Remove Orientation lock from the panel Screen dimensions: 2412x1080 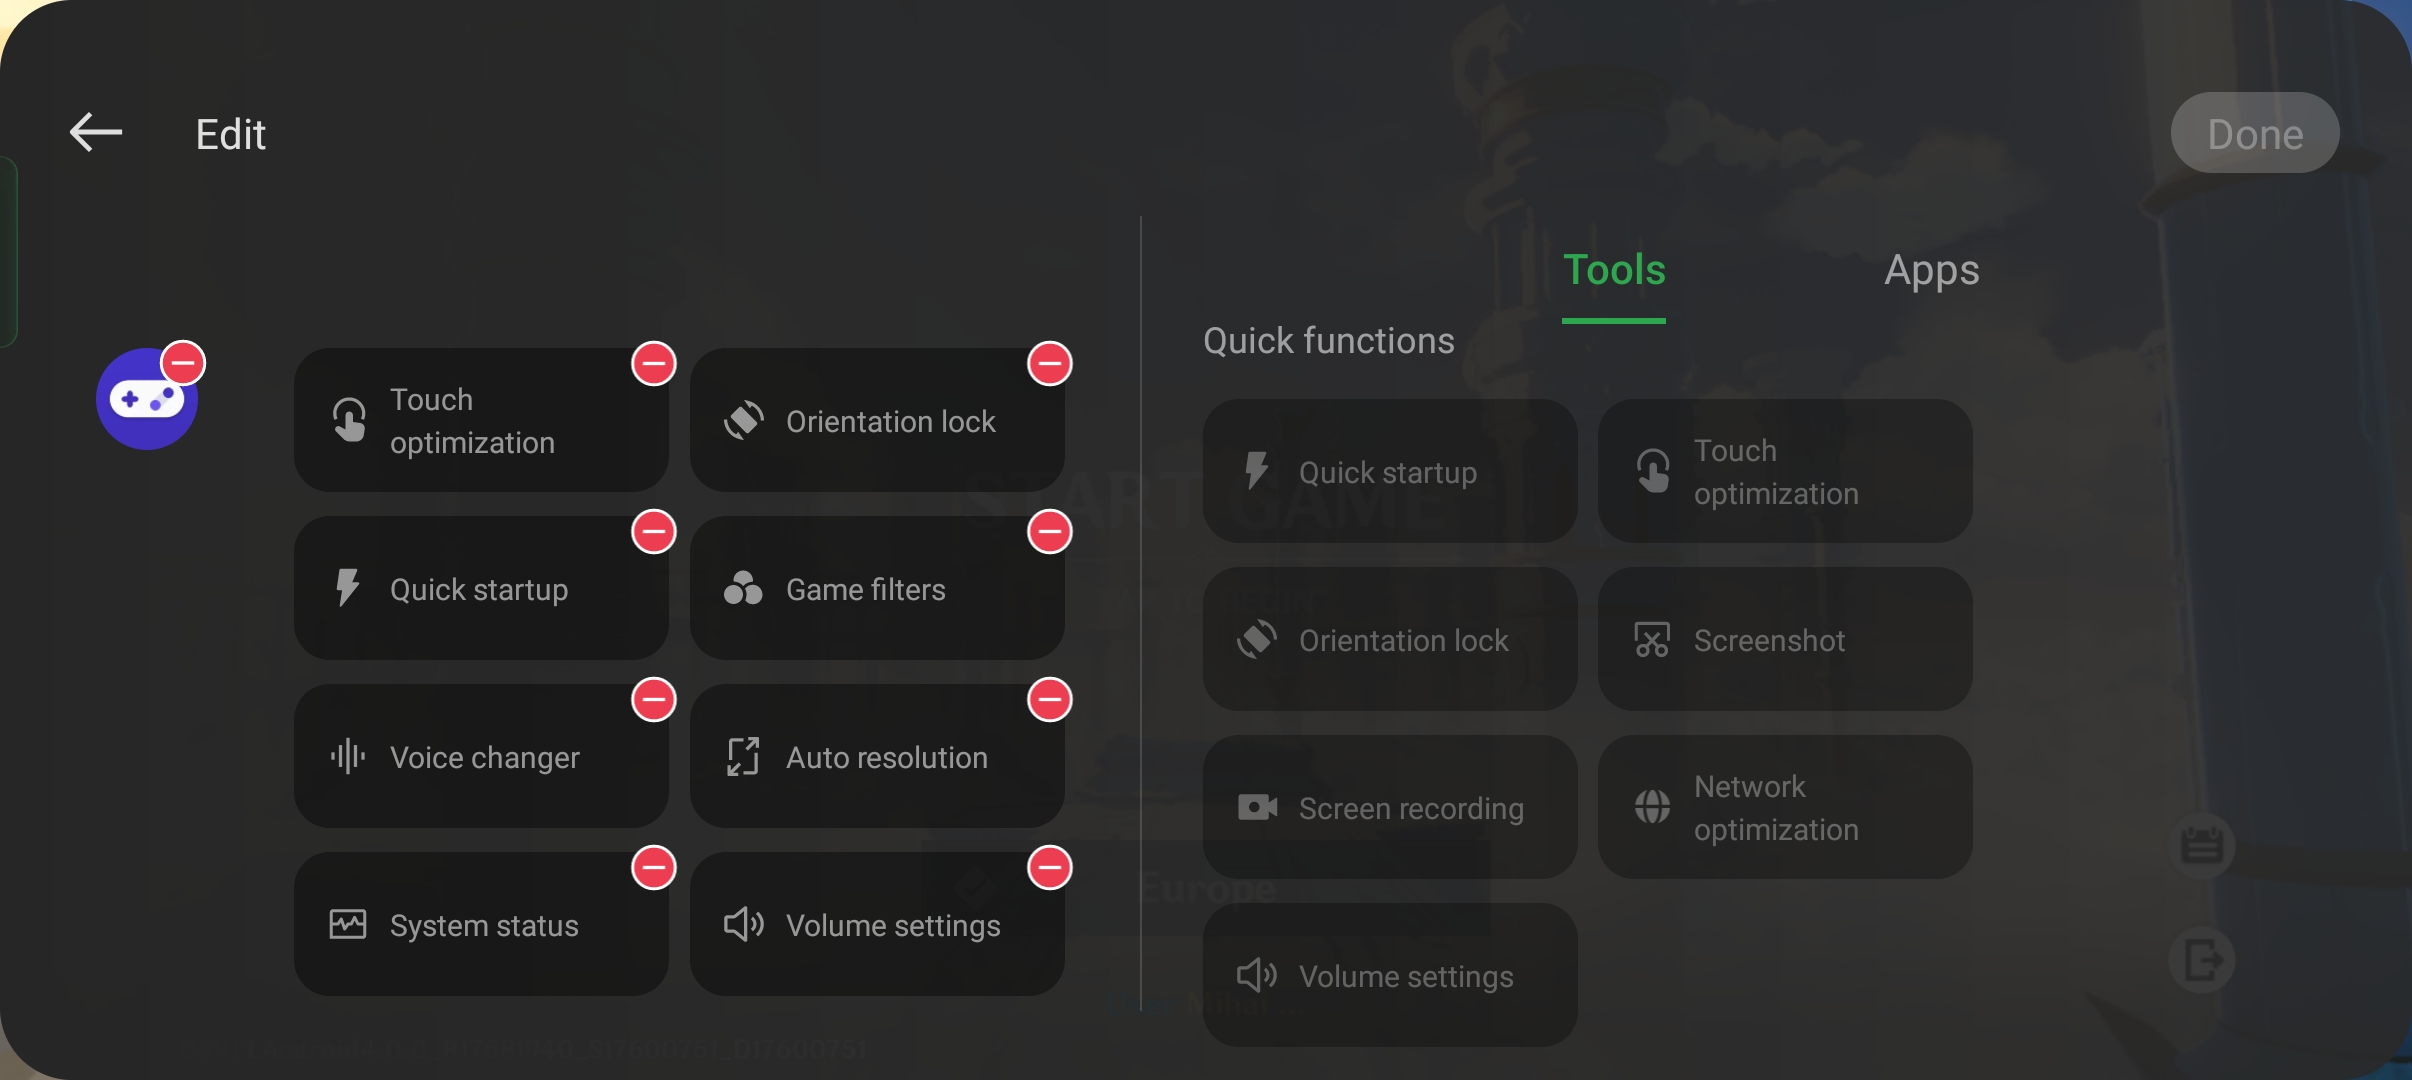tap(1050, 364)
